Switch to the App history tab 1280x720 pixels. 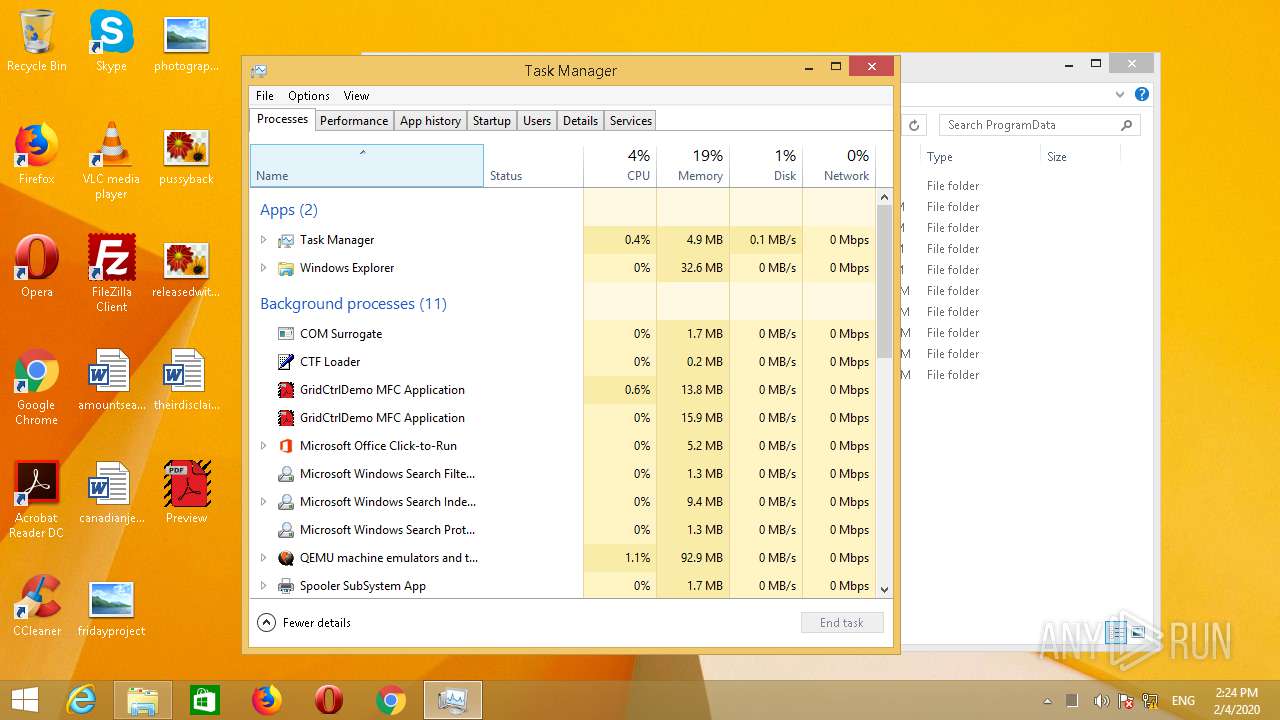430,121
